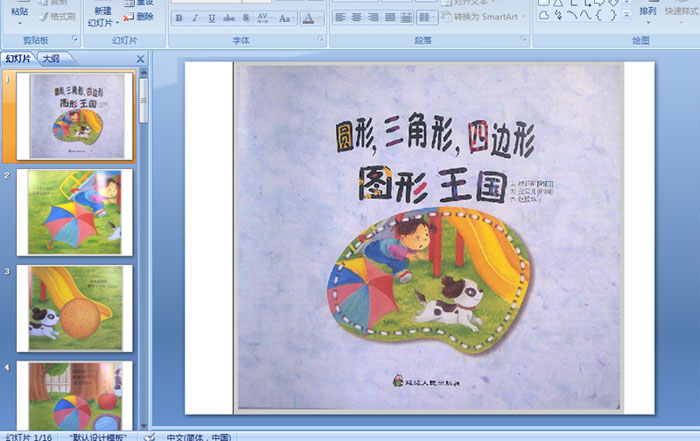Select slide 1 thumbnail
Viewport: 700px width, 441px height.
75,116
